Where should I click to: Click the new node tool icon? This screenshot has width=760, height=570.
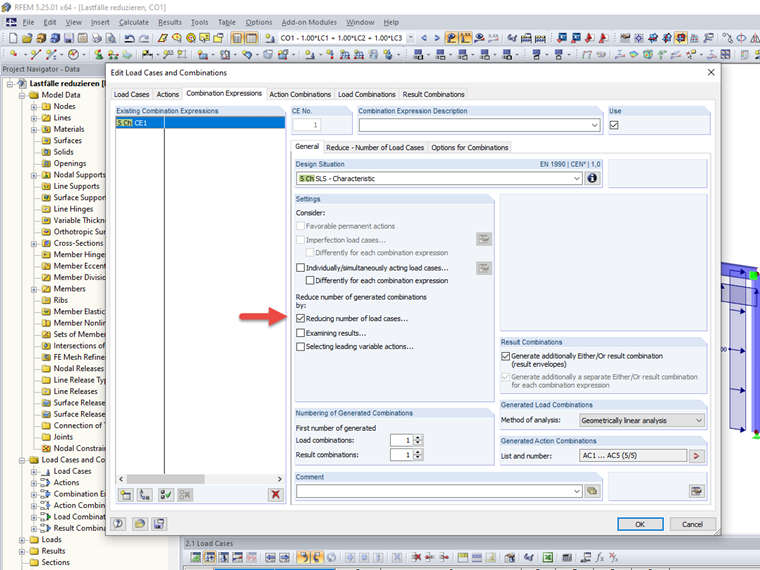[14, 54]
